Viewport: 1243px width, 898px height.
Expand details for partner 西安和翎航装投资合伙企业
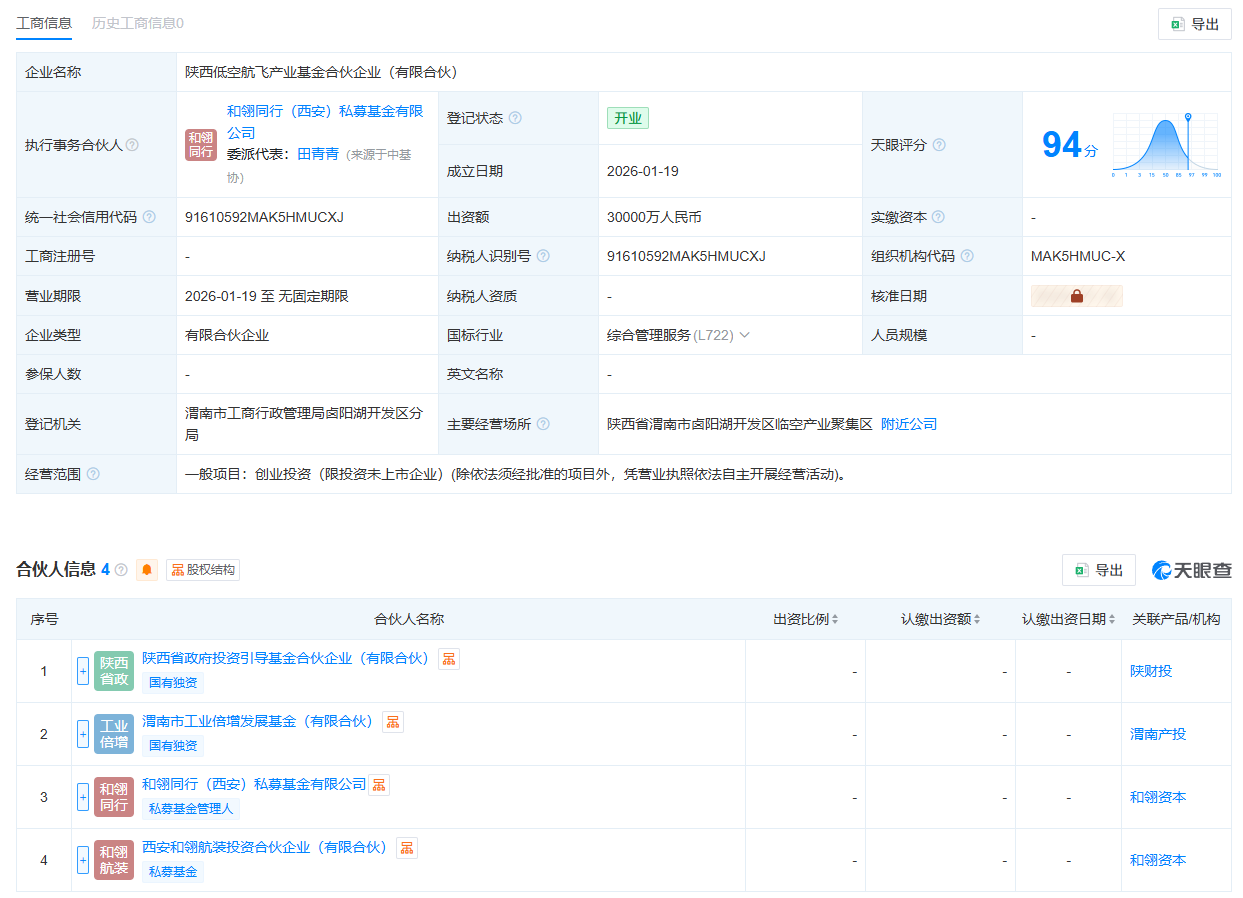82,860
